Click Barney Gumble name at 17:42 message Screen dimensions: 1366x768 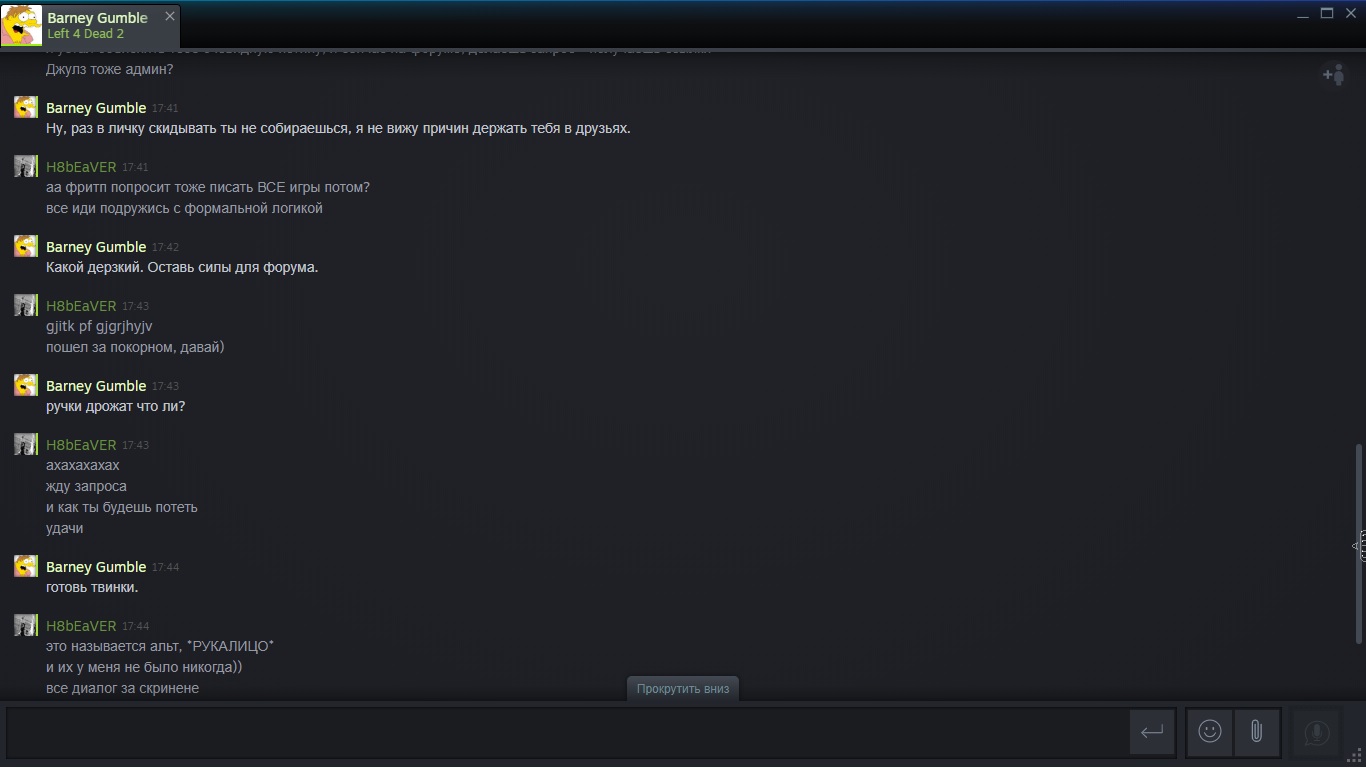click(x=96, y=247)
